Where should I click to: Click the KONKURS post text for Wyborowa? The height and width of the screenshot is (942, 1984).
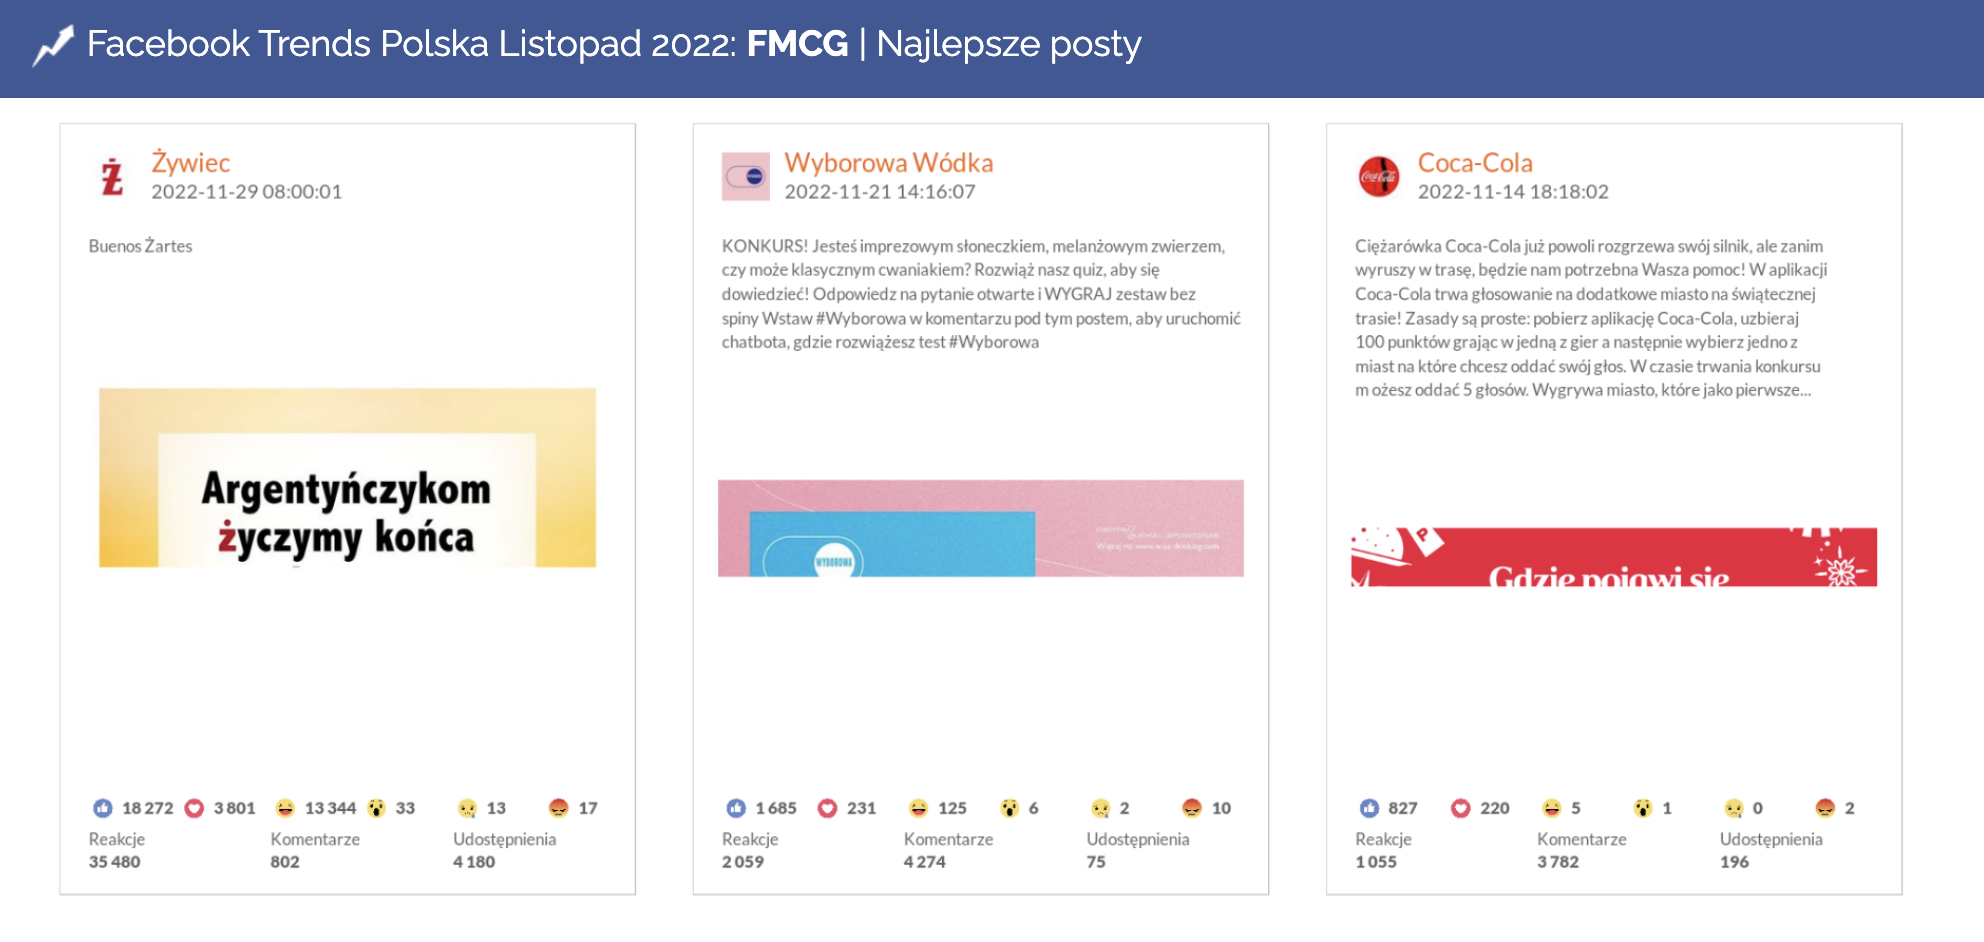point(980,294)
